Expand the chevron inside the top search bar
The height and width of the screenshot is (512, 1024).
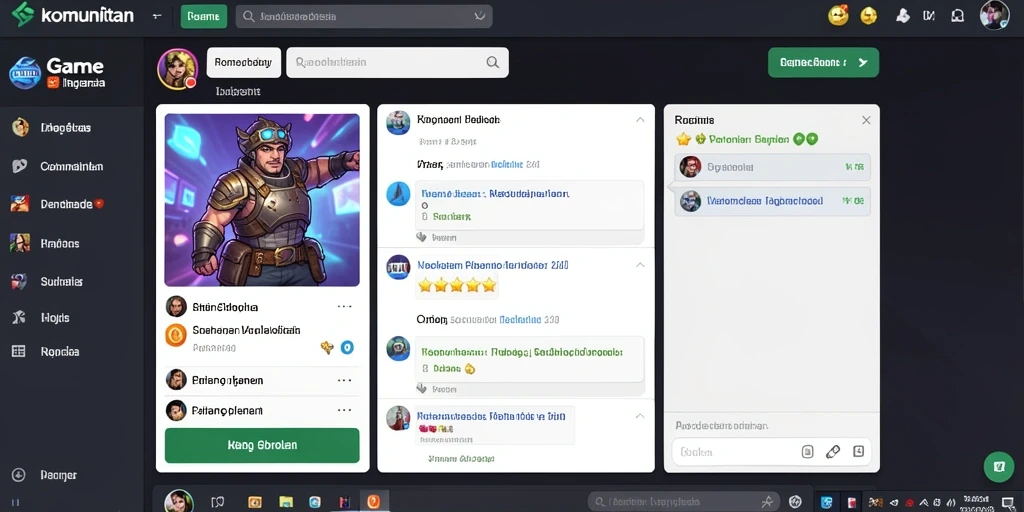[x=480, y=16]
